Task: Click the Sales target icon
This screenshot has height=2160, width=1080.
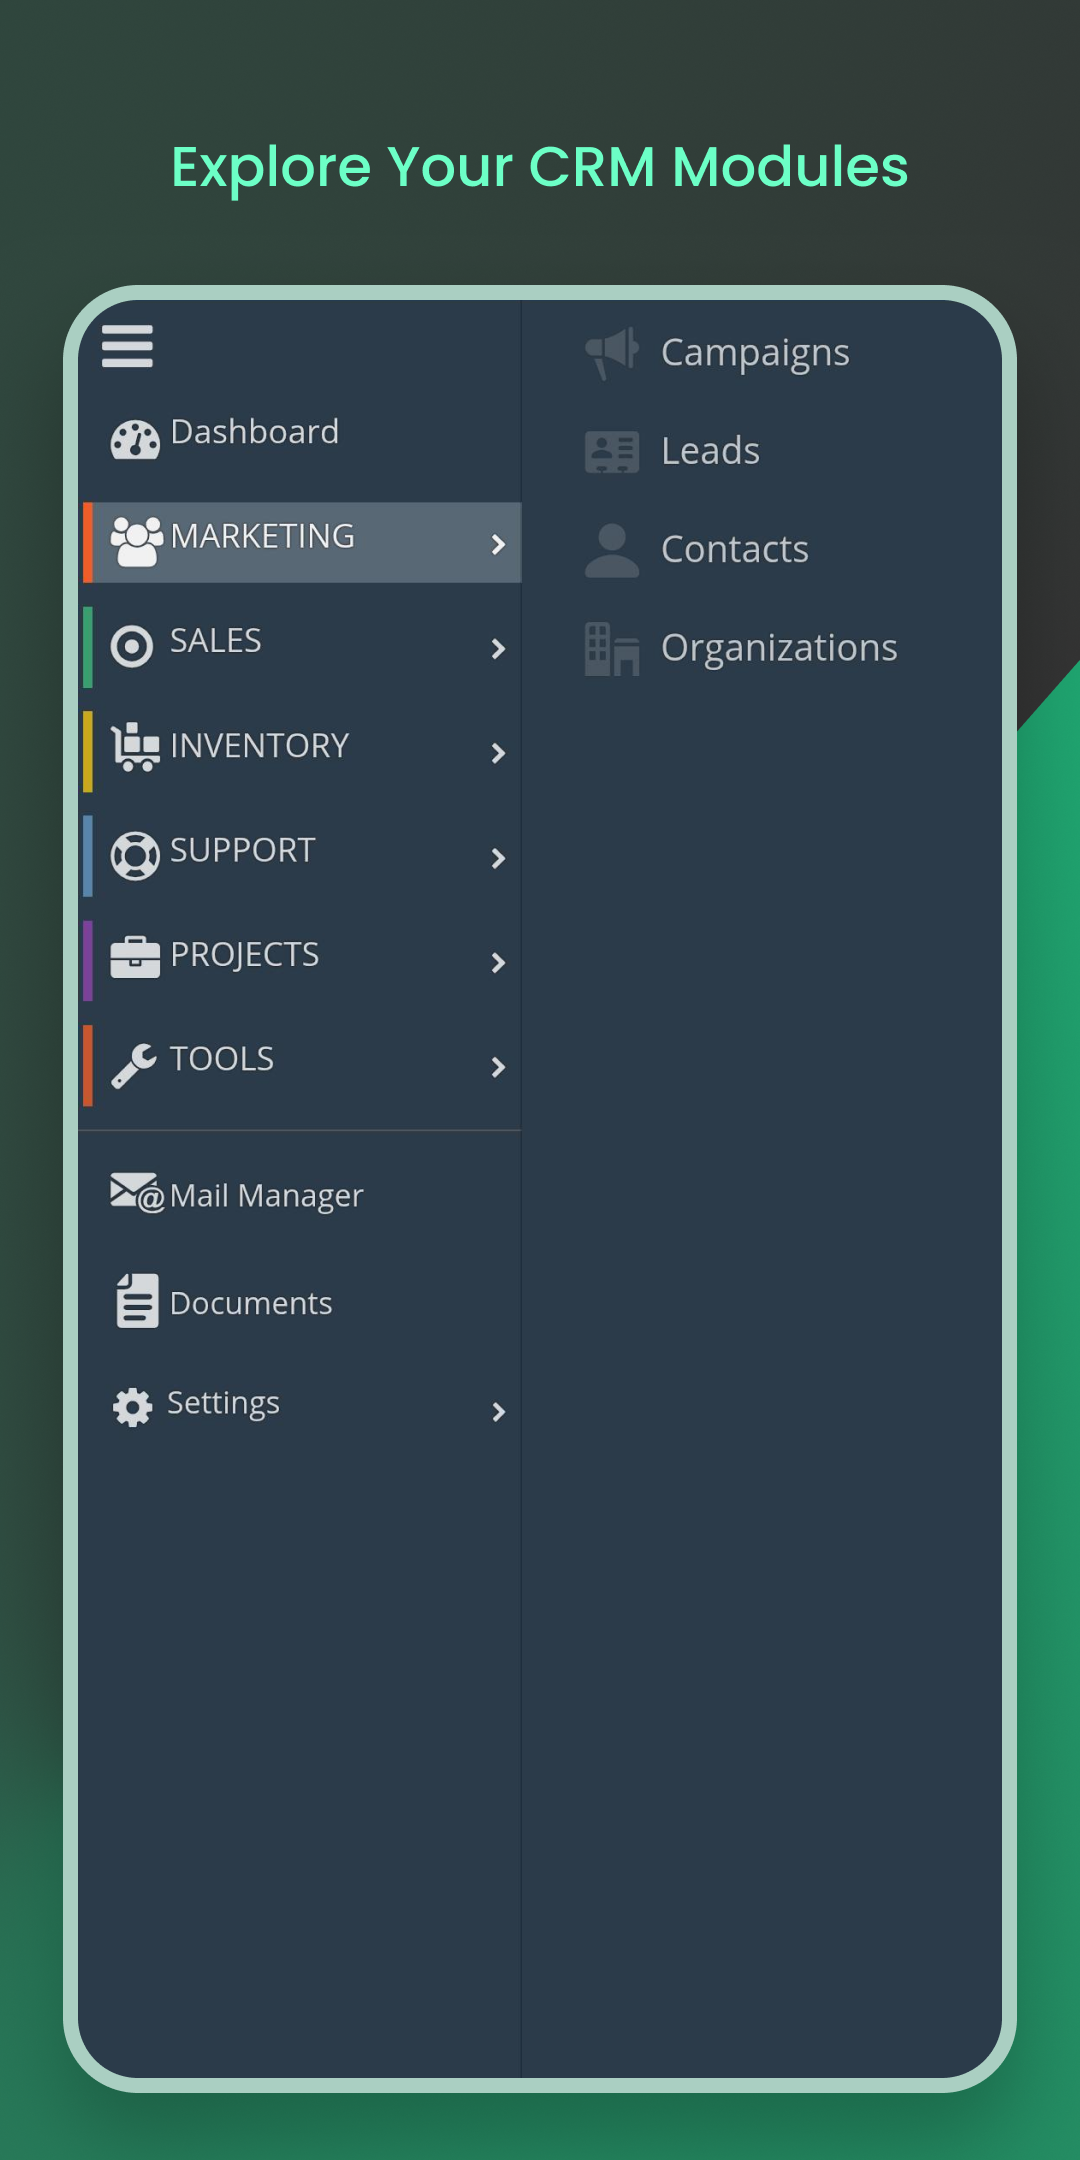Action: click(132, 646)
